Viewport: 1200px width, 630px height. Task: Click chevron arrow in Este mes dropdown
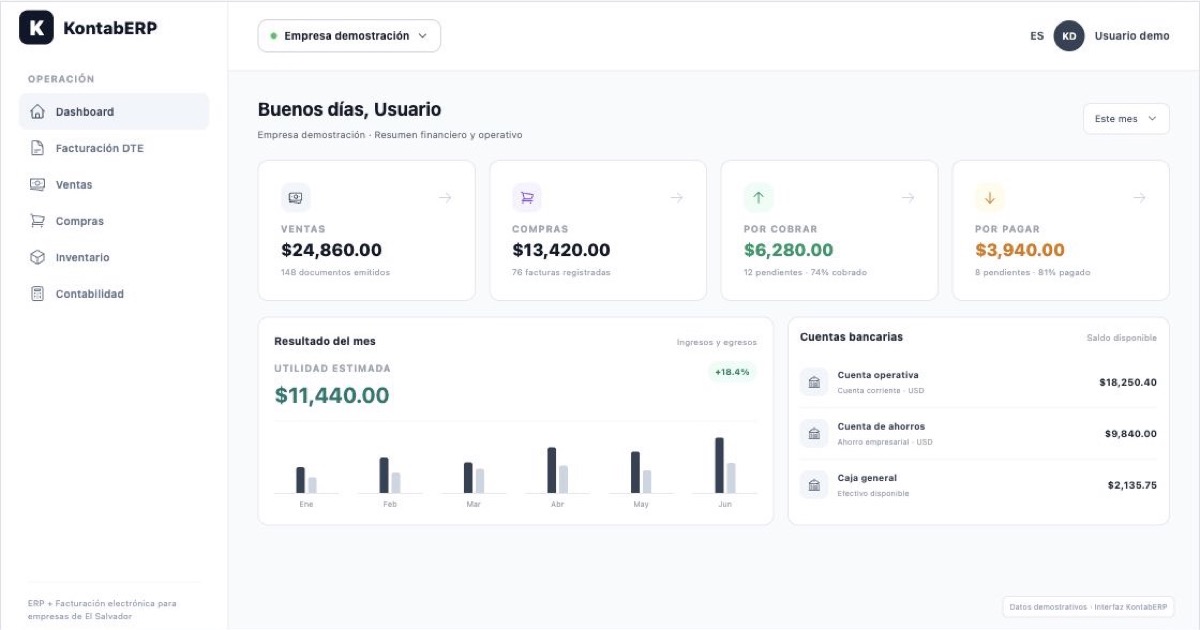1152,118
